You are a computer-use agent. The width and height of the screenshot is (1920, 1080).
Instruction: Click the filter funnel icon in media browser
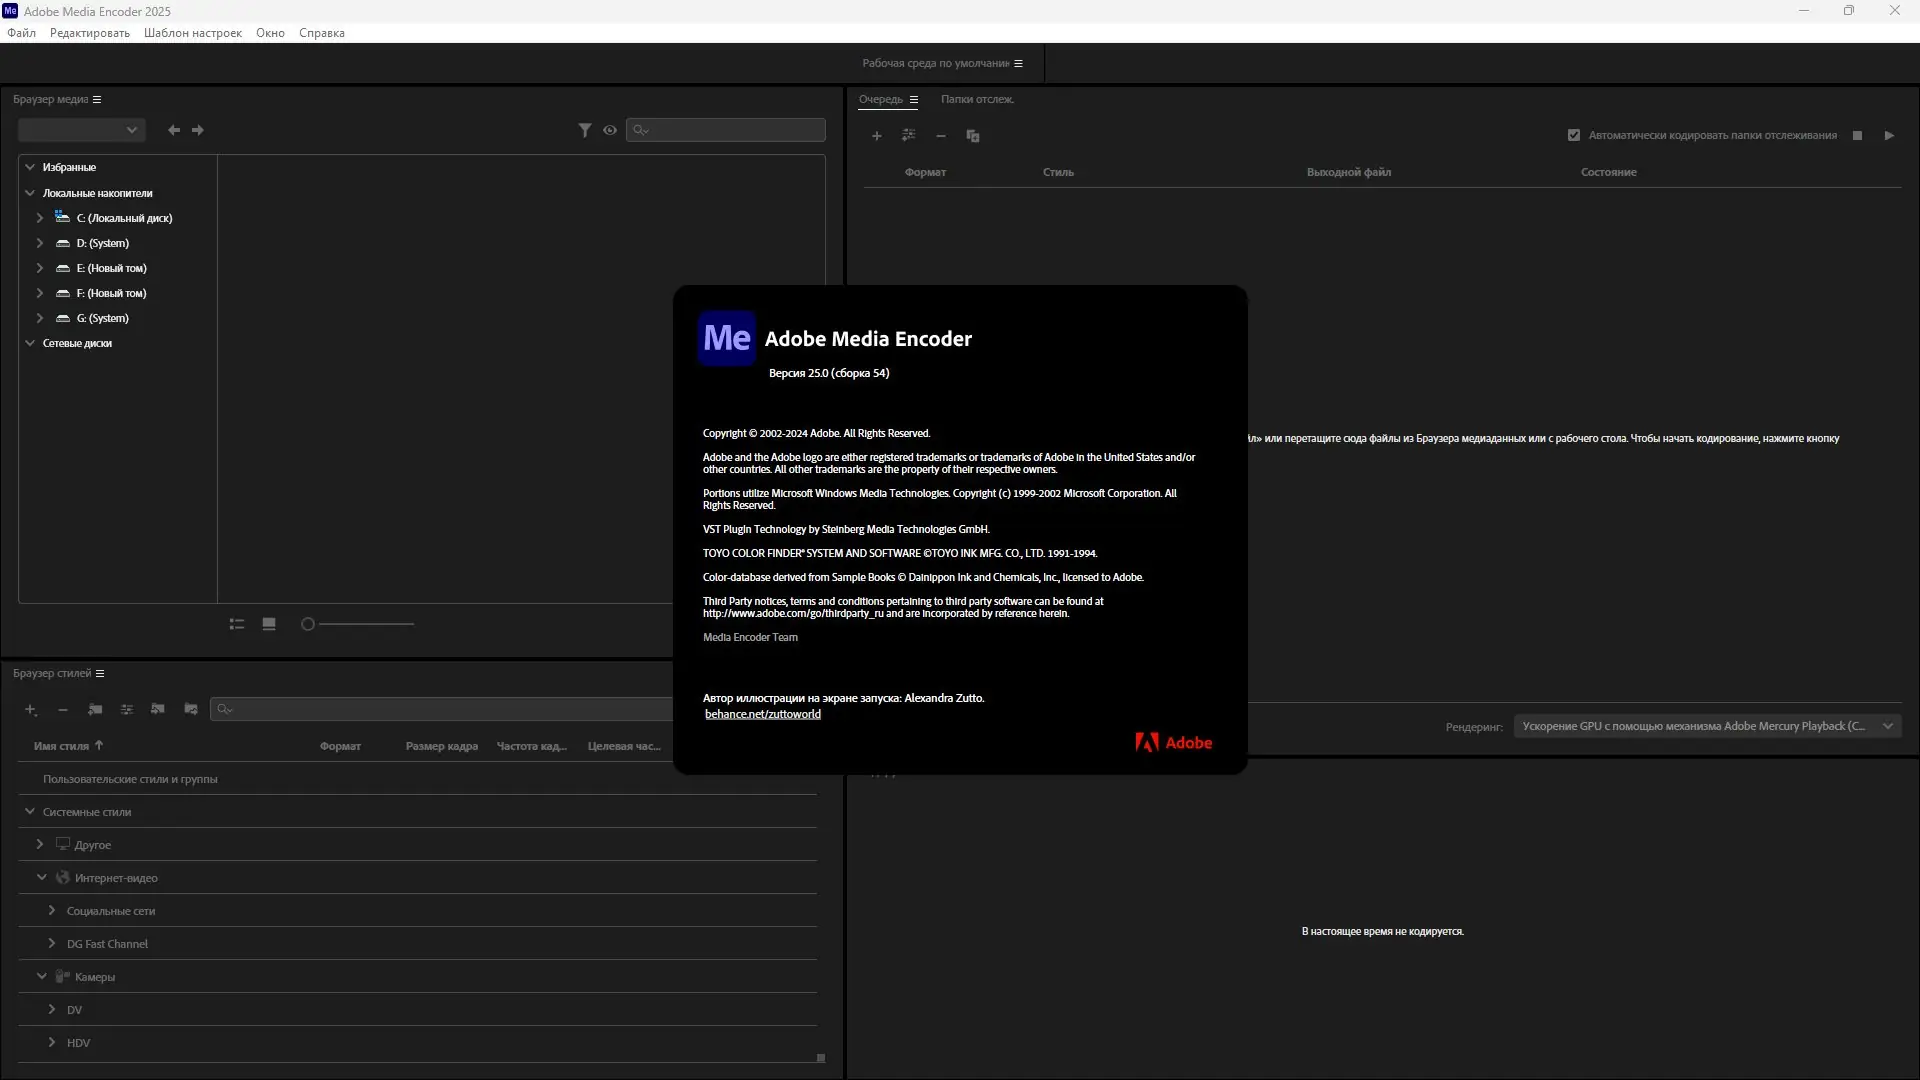click(x=585, y=130)
